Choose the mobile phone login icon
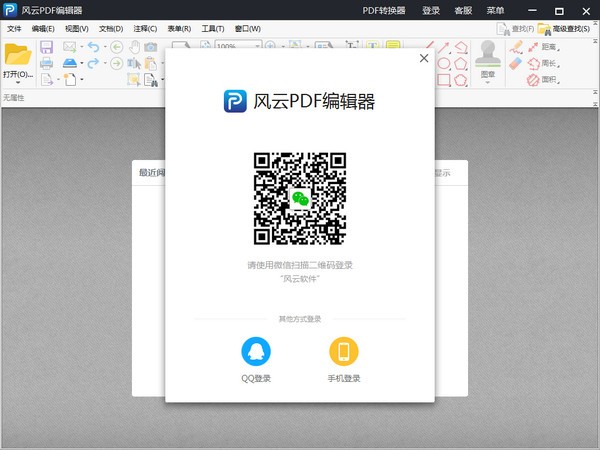This screenshot has width=600, height=450. (344, 352)
